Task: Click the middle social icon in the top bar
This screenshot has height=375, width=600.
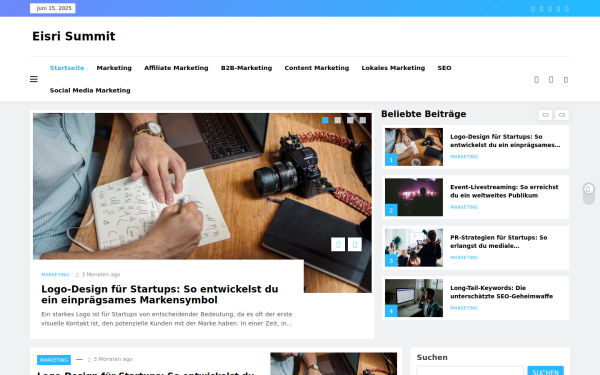Action: 550,9
